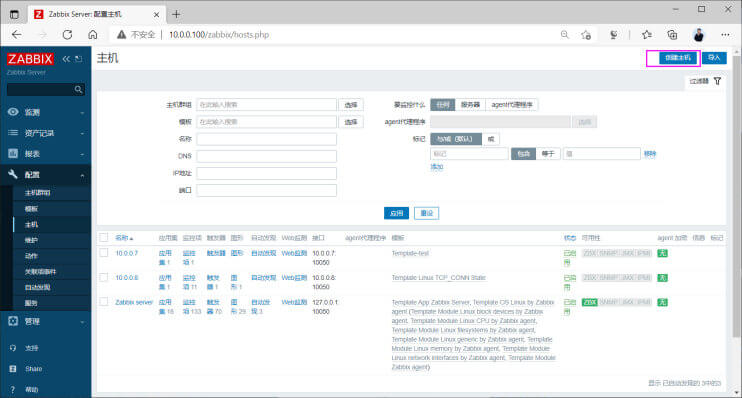Click the 添加 add tag link
The image size is (742, 398).
(x=436, y=167)
